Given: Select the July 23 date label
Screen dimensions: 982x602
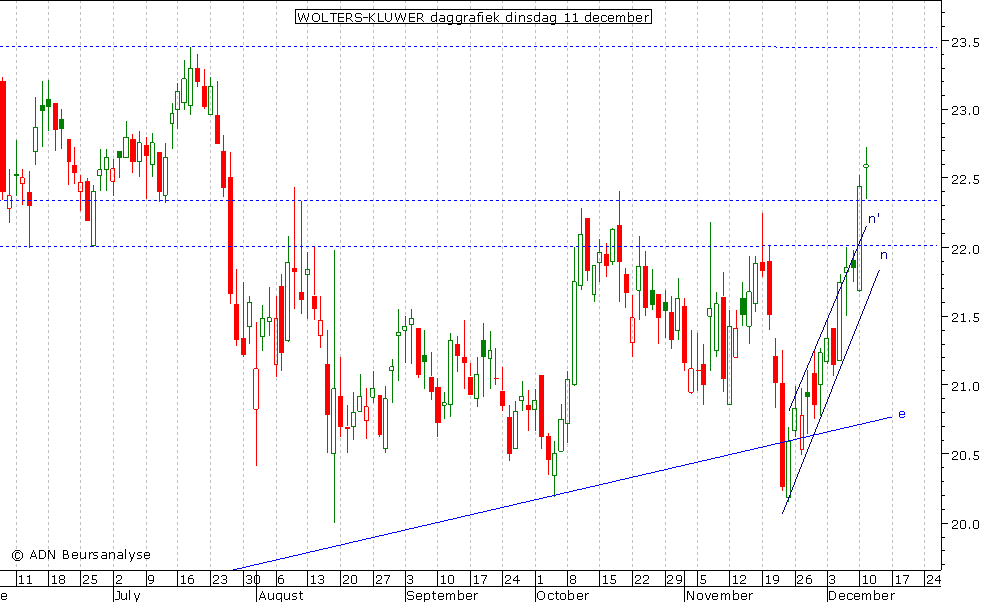Looking at the screenshot, I should tap(220, 579).
